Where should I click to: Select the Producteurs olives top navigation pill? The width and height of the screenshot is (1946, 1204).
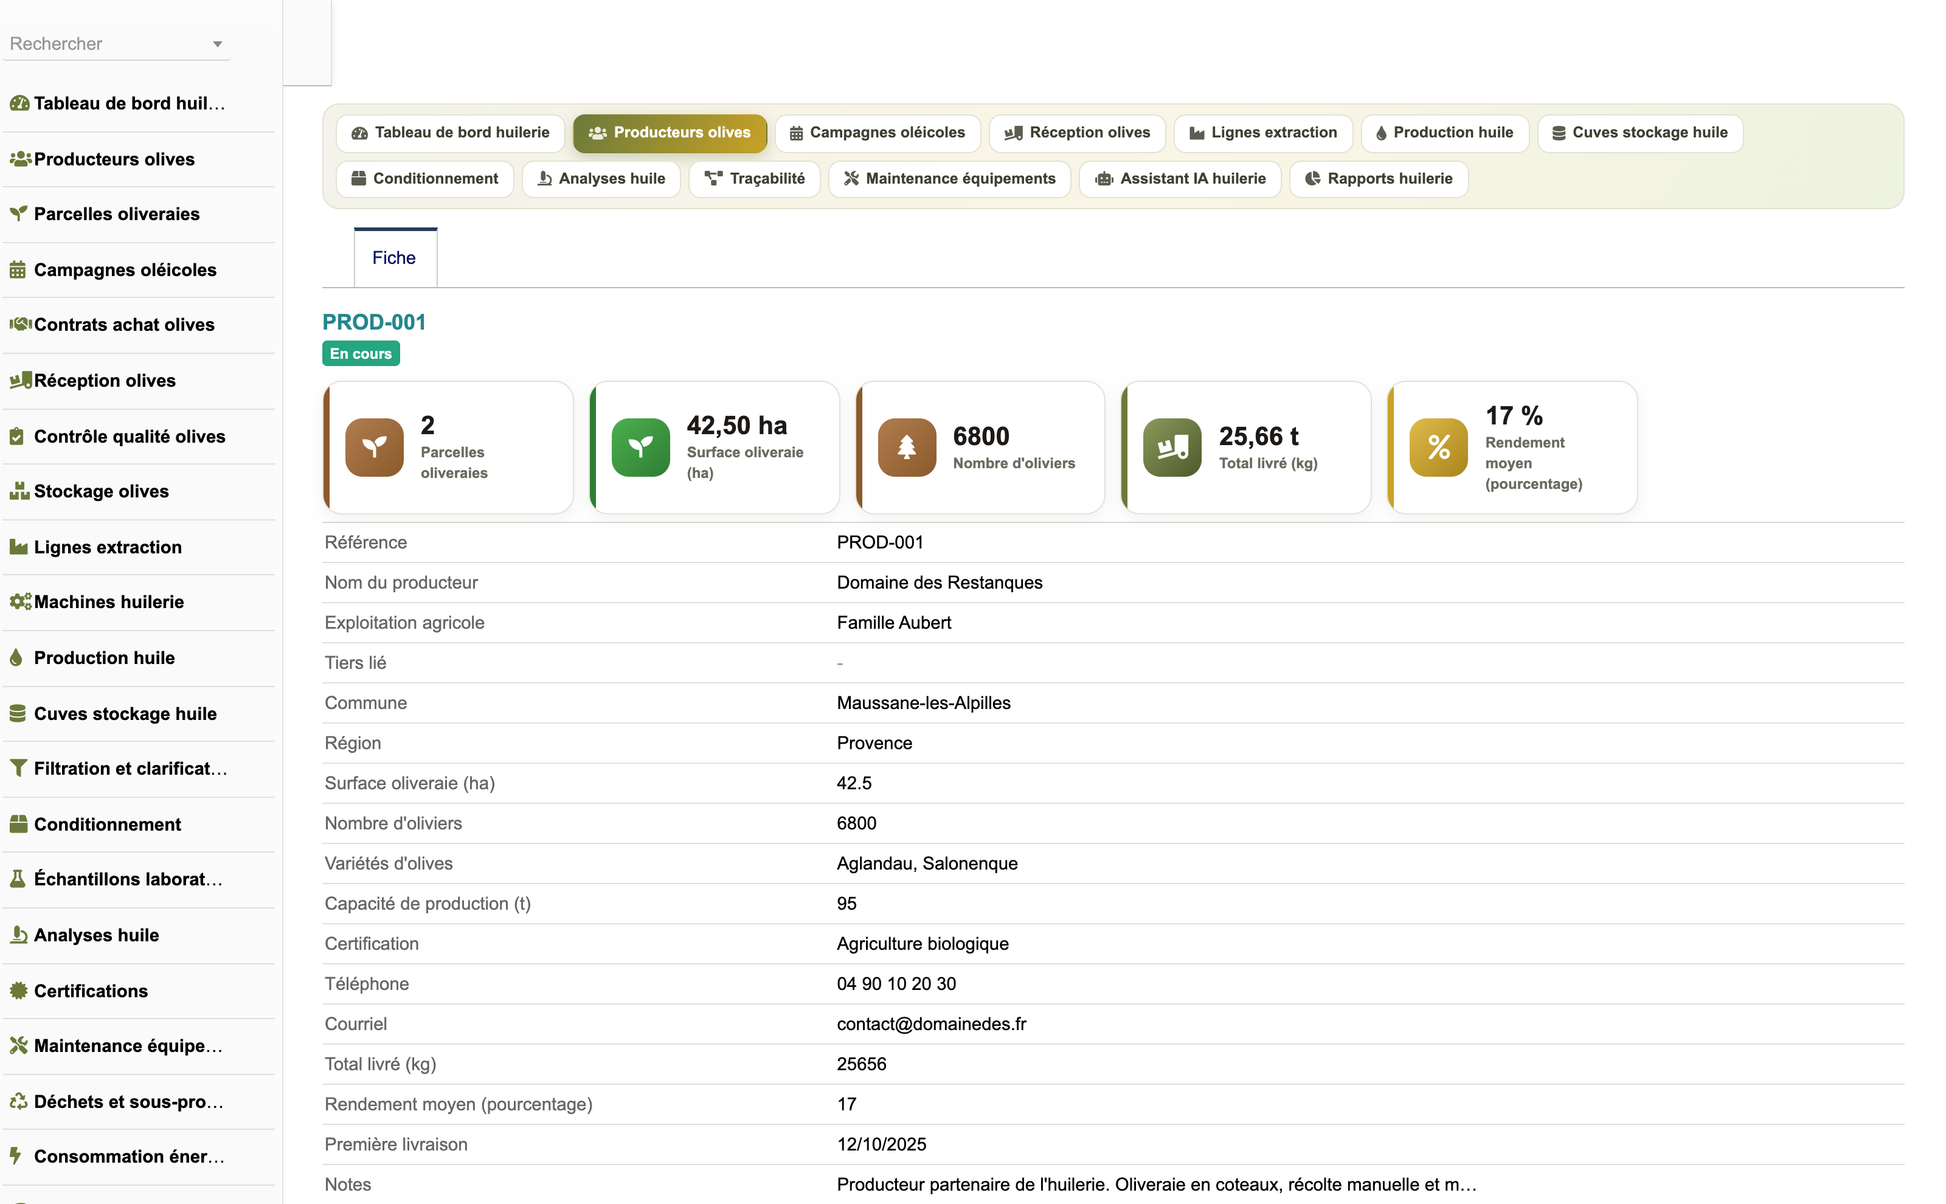coord(670,133)
